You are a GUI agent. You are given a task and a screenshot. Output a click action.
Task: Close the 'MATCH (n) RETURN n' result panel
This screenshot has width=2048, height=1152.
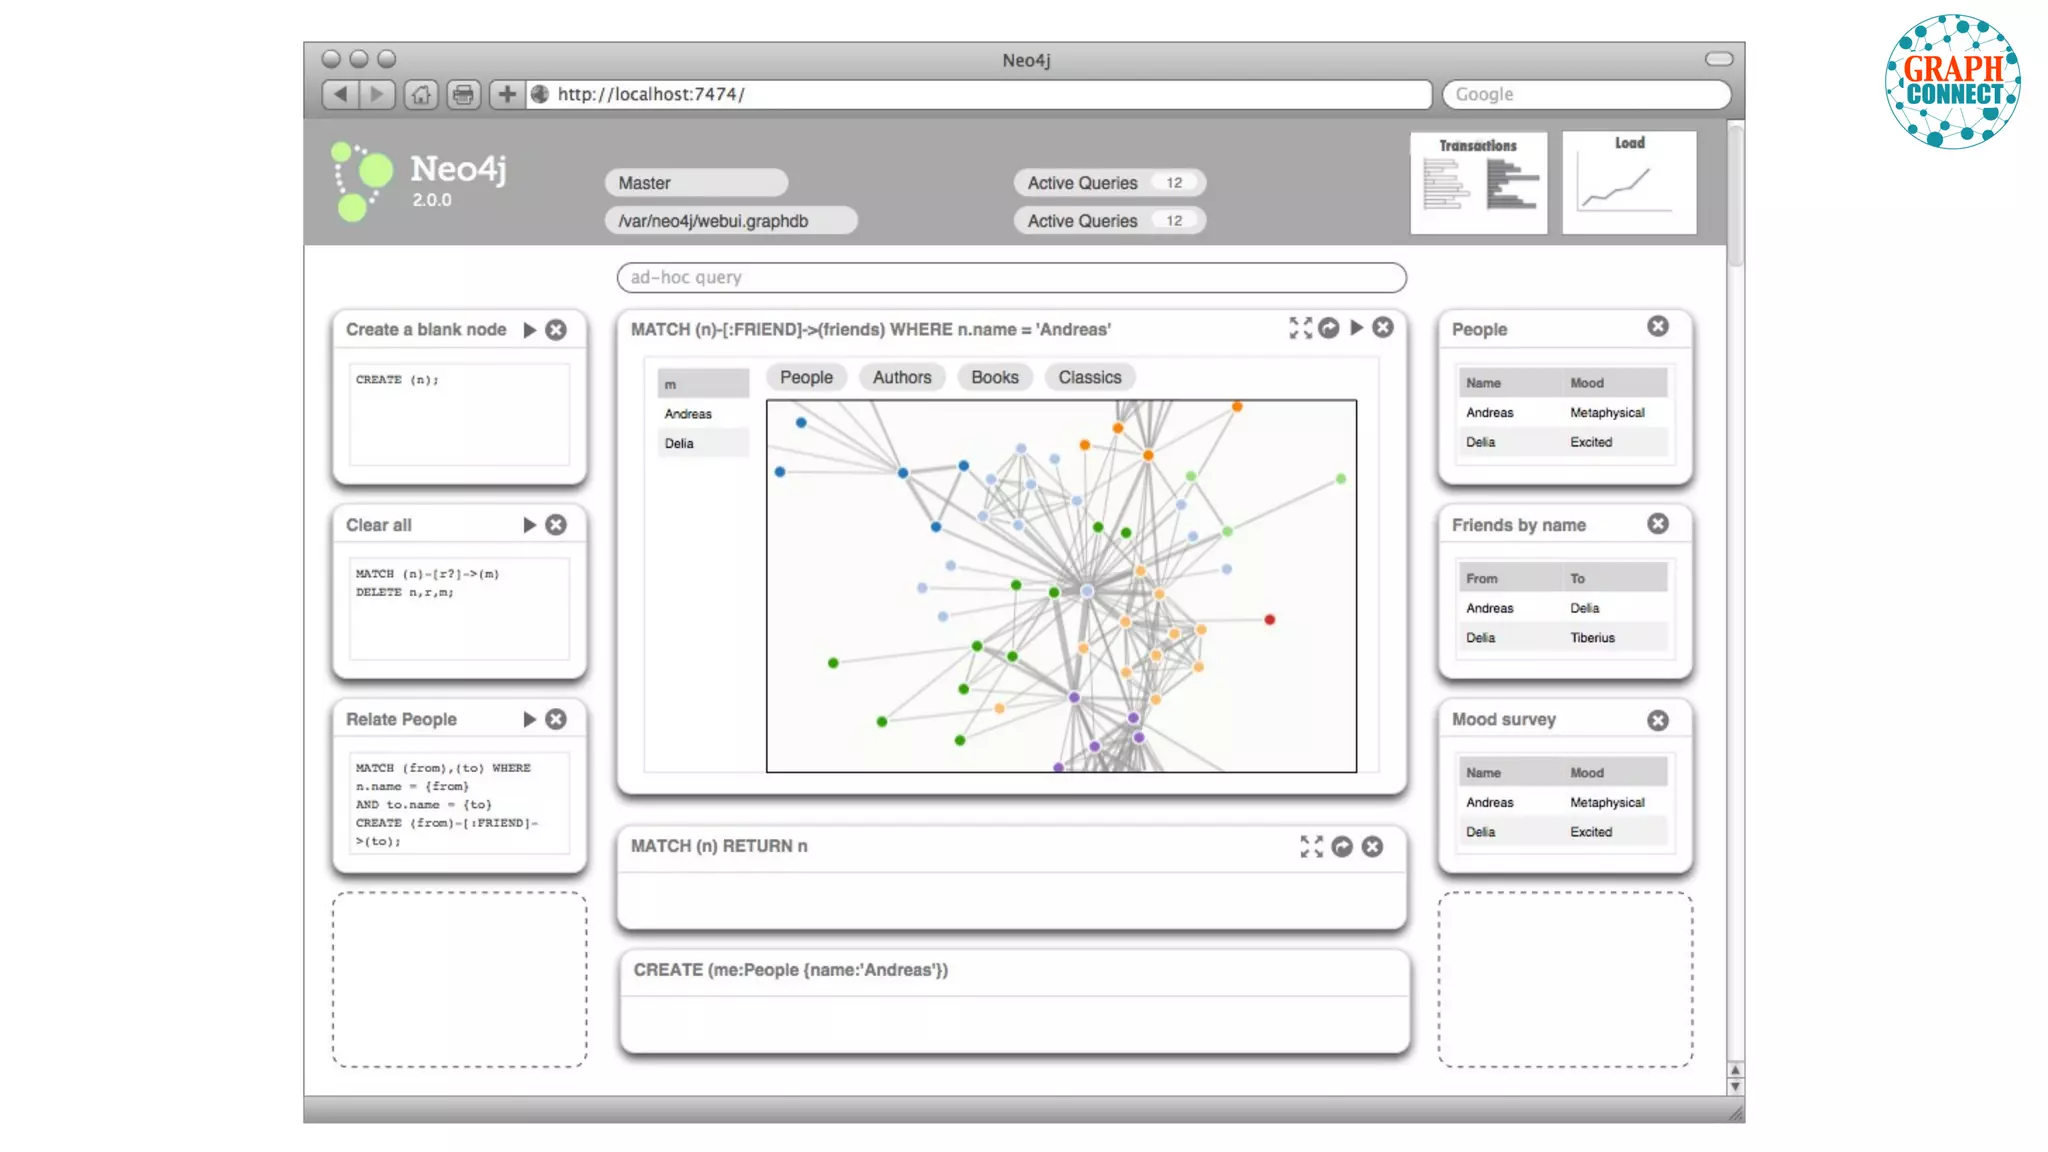[x=1373, y=847]
